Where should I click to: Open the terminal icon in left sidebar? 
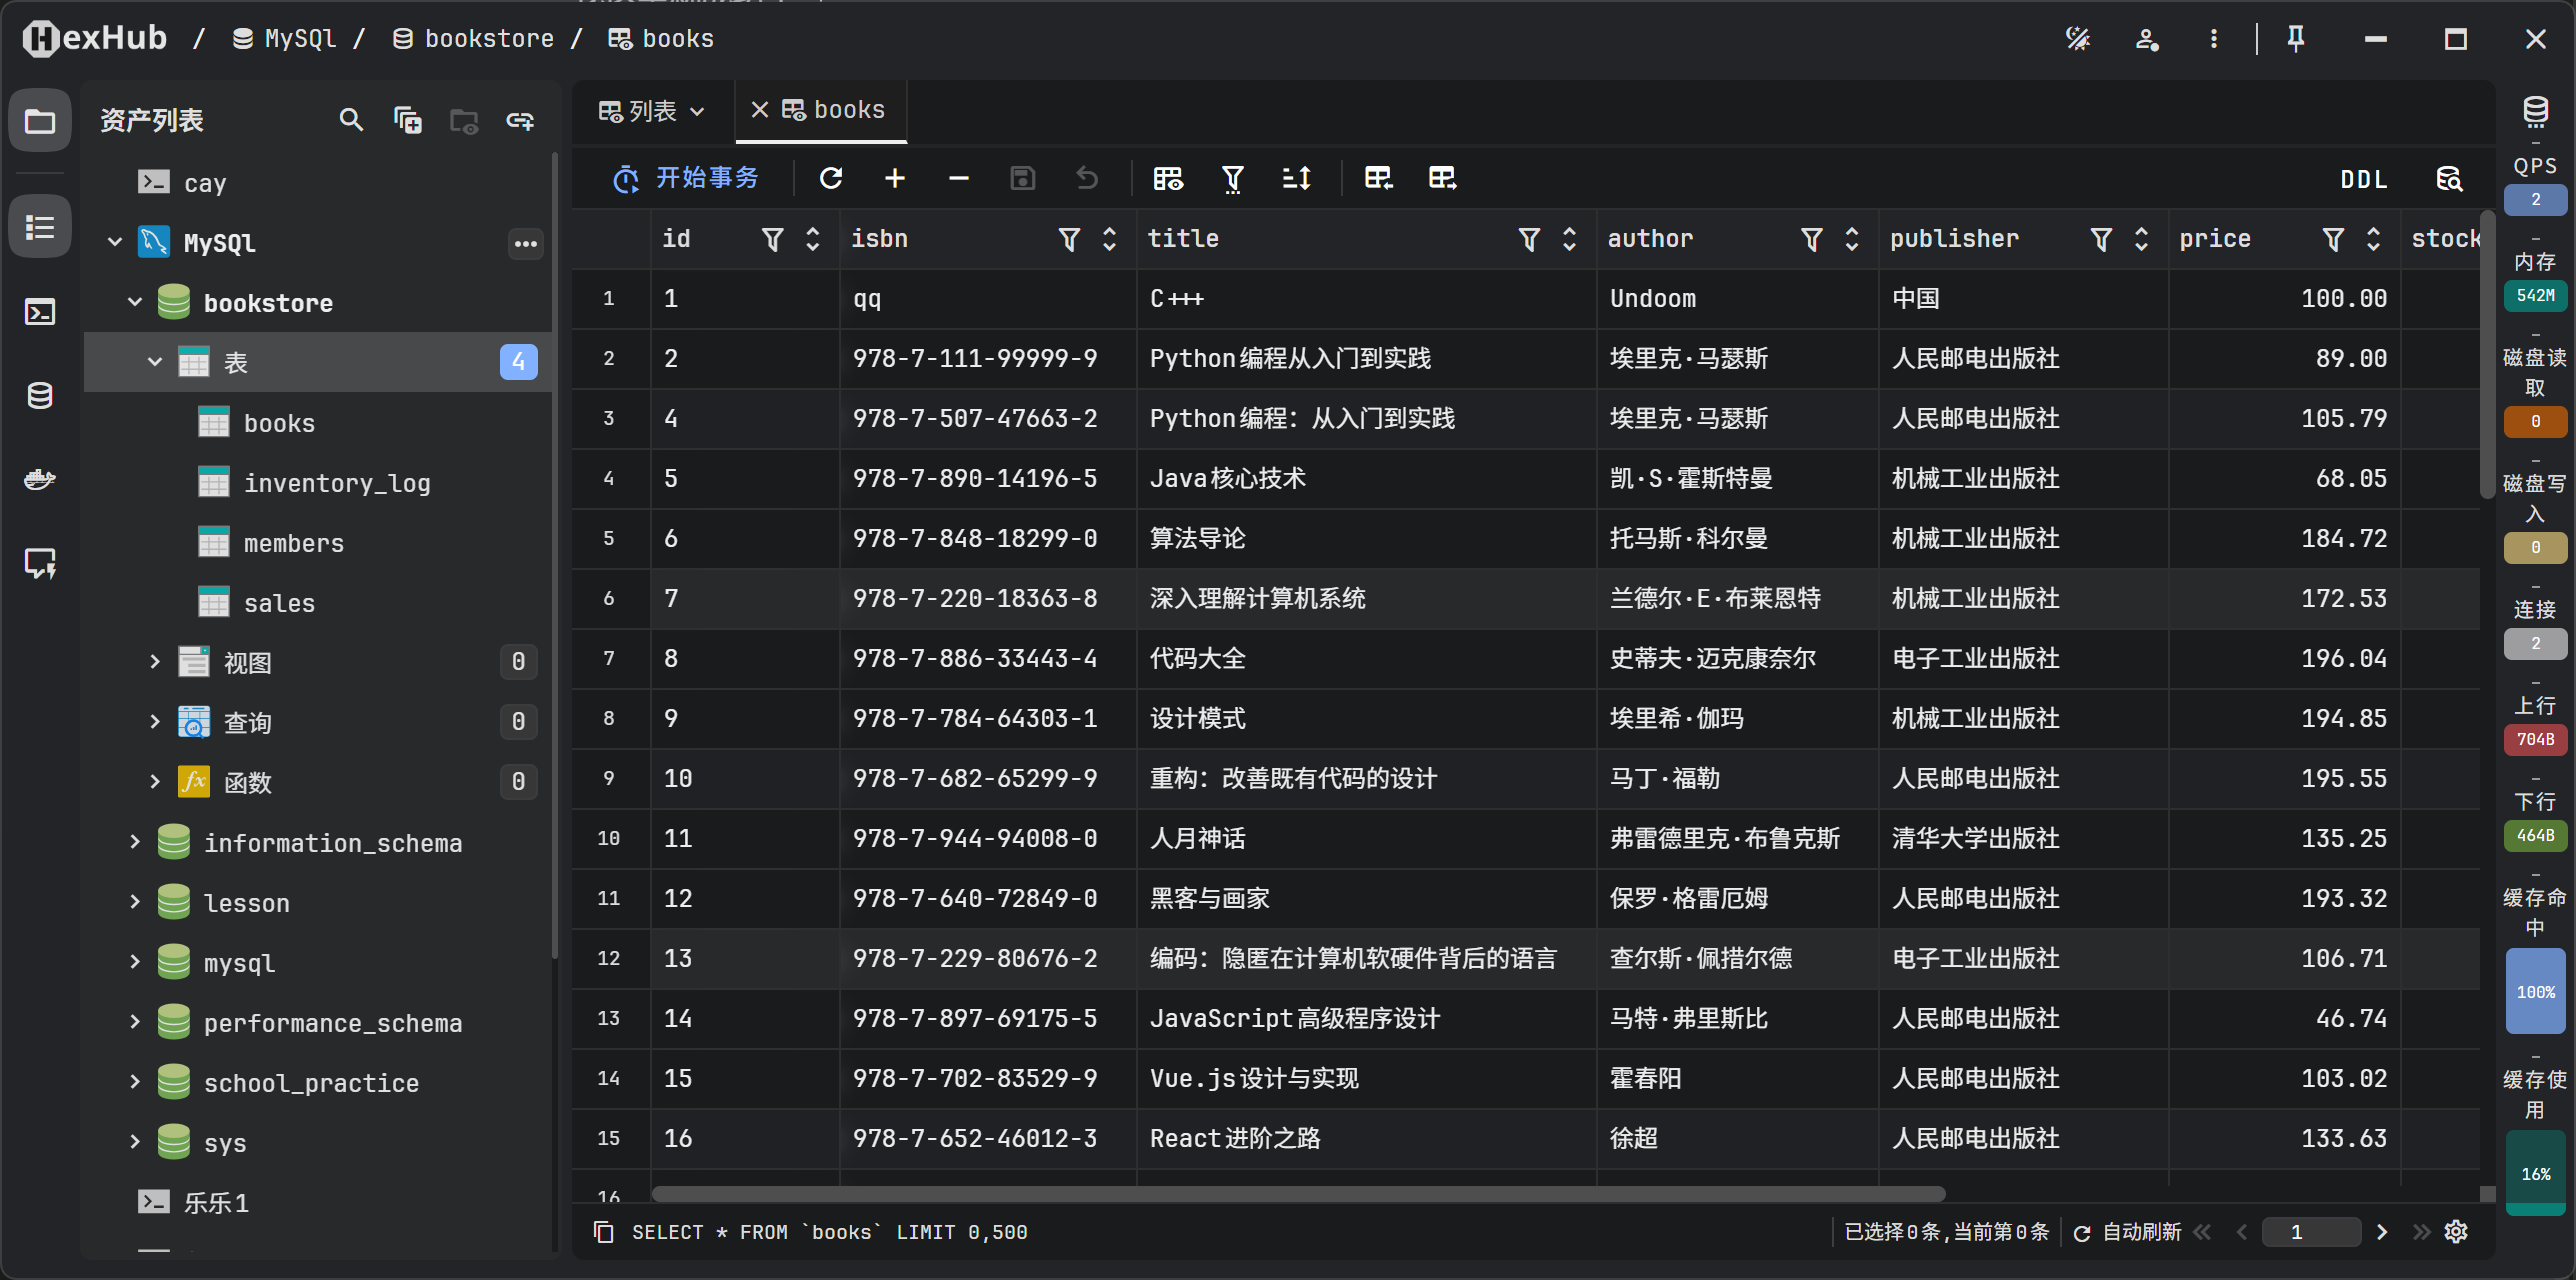tap(40, 312)
